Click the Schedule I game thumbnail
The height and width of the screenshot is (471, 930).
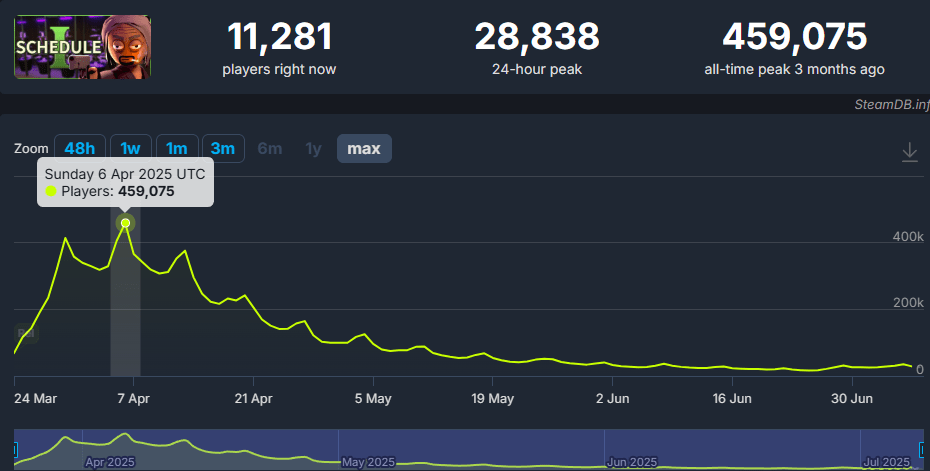click(82, 47)
